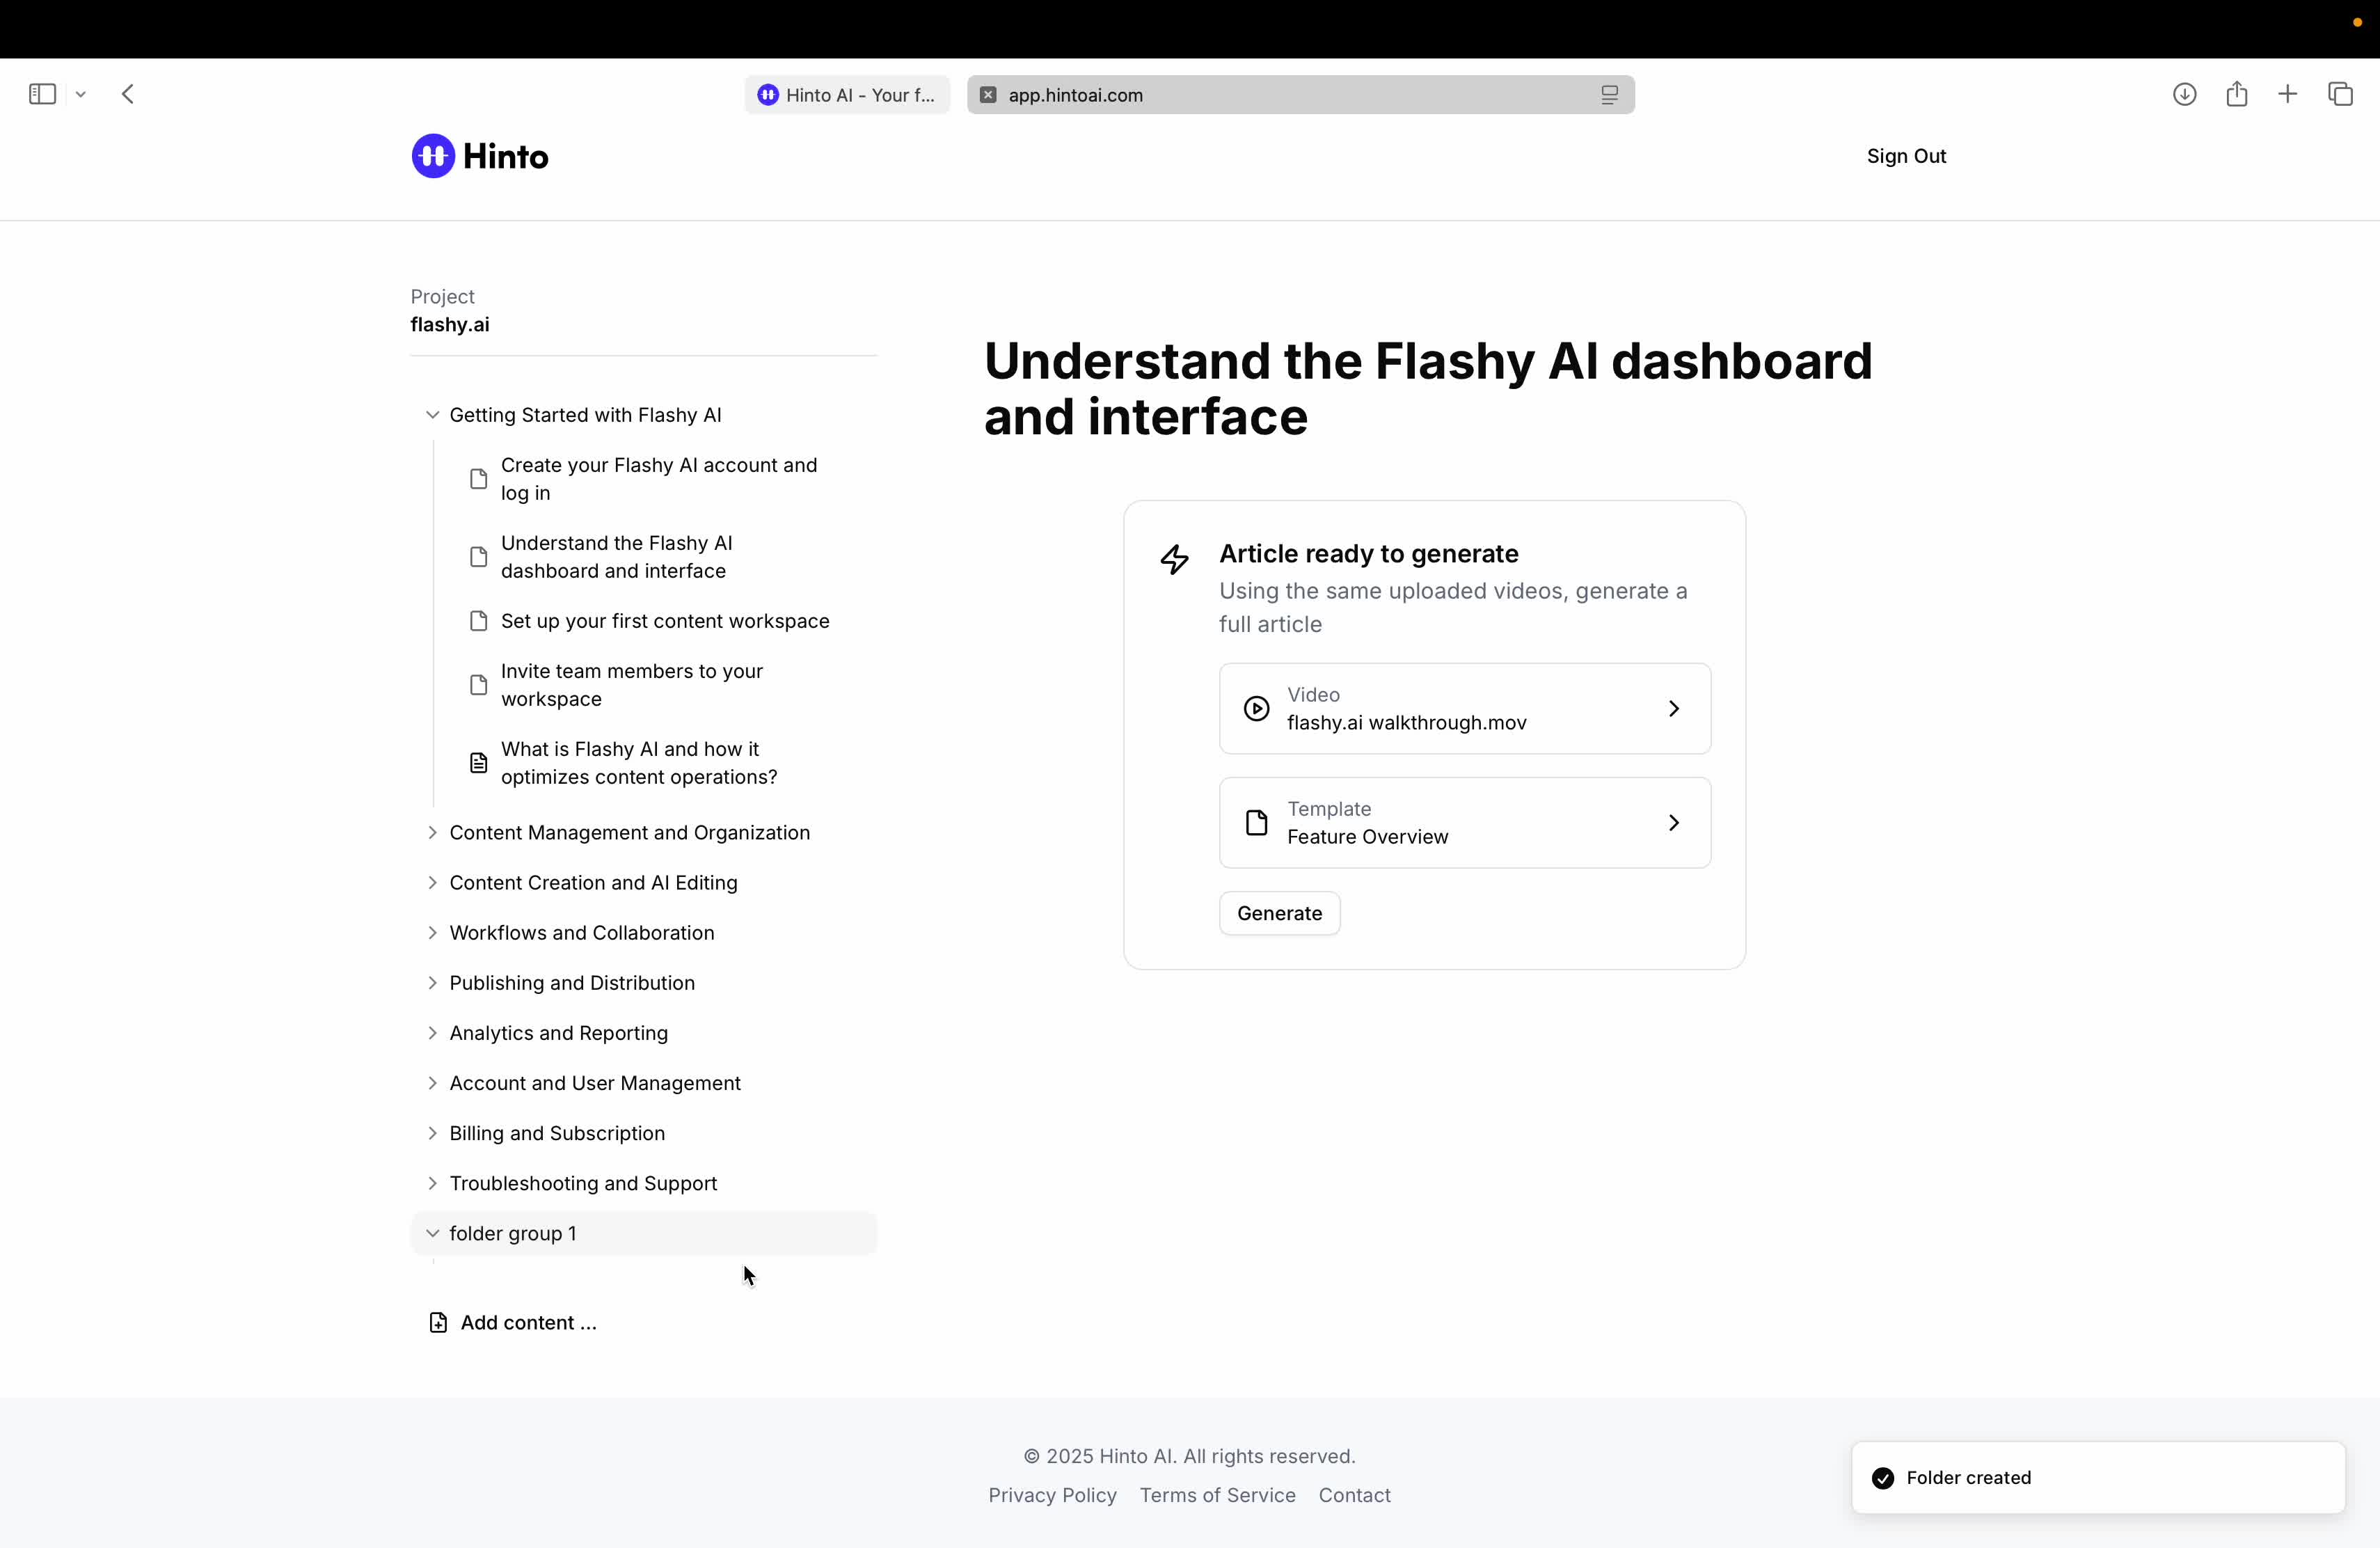Click the browser share icon
This screenshot has height=1548, width=2380.
point(2237,94)
